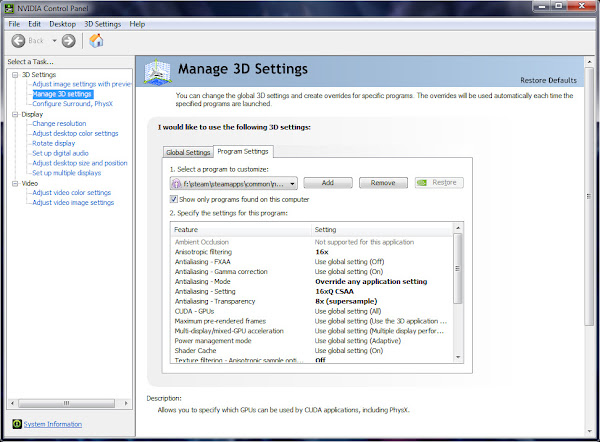Screen dimensions: 600x442
Task: Click the Restore button
Action: [439, 183]
